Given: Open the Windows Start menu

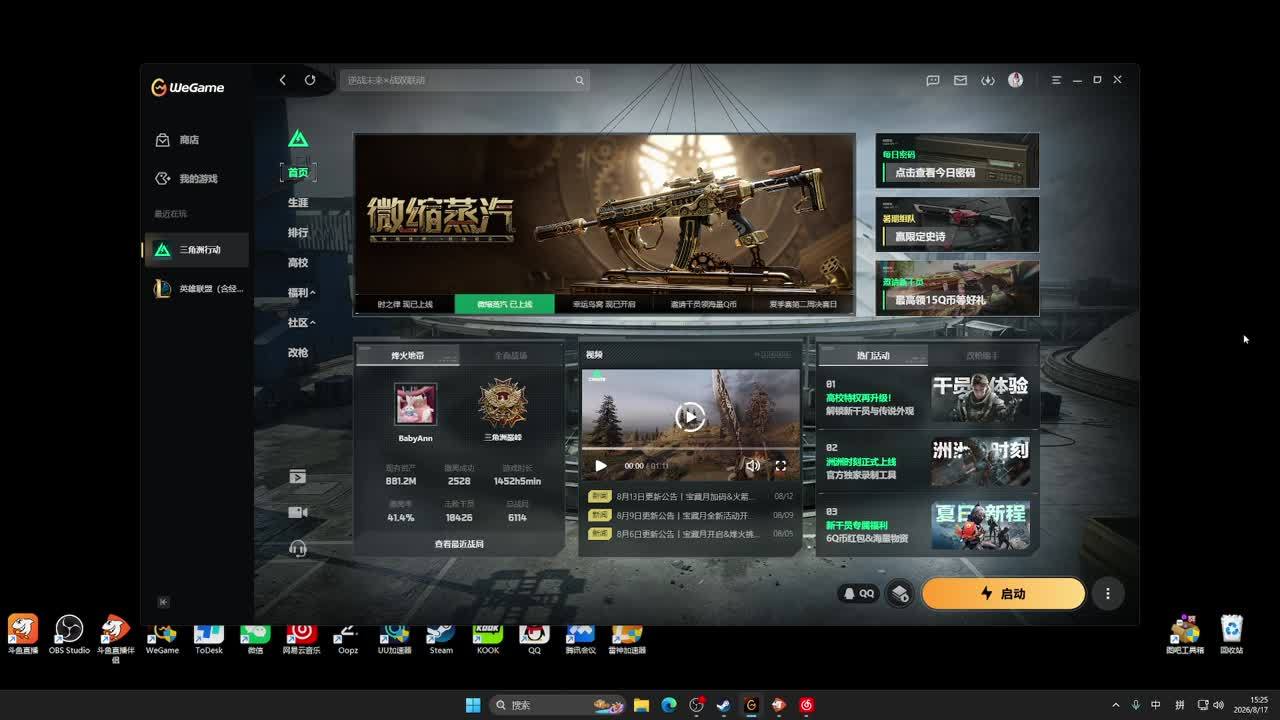Looking at the screenshot, I should point(473,705).
